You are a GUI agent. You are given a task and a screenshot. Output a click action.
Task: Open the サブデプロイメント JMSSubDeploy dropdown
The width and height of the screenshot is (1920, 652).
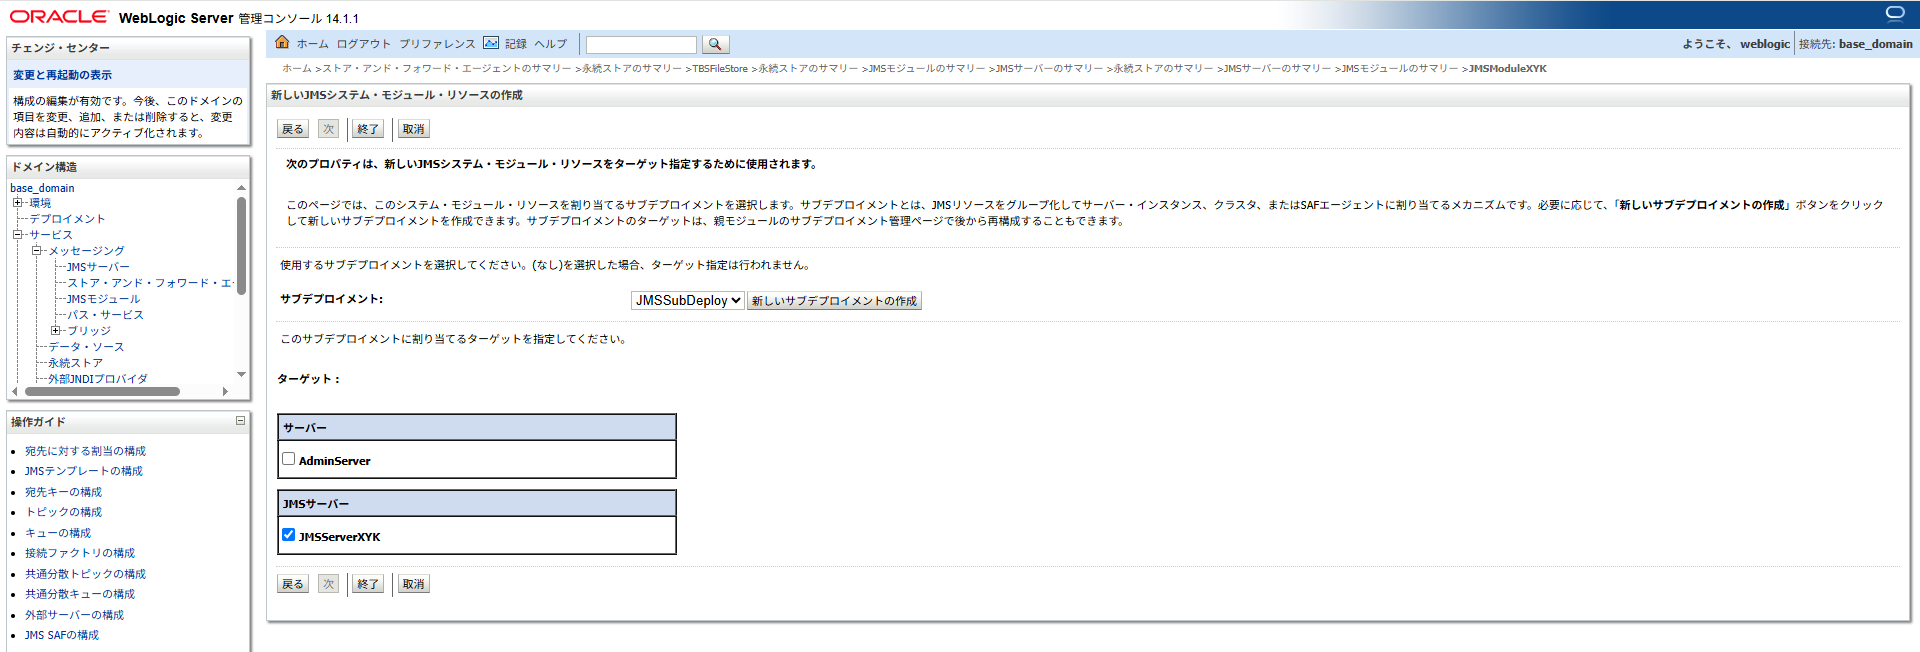pyautogui.click(x=687, y=300)
